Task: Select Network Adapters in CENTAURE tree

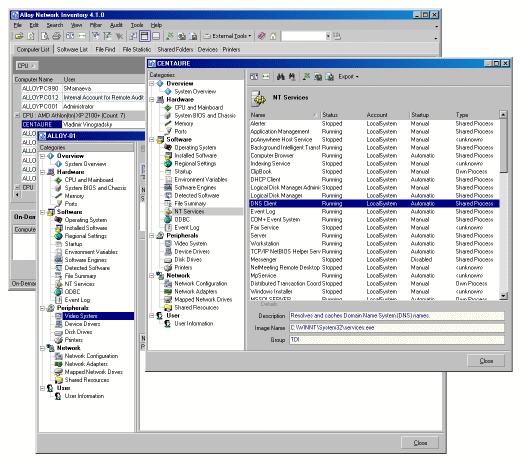Action: click(x=196, y=292)
